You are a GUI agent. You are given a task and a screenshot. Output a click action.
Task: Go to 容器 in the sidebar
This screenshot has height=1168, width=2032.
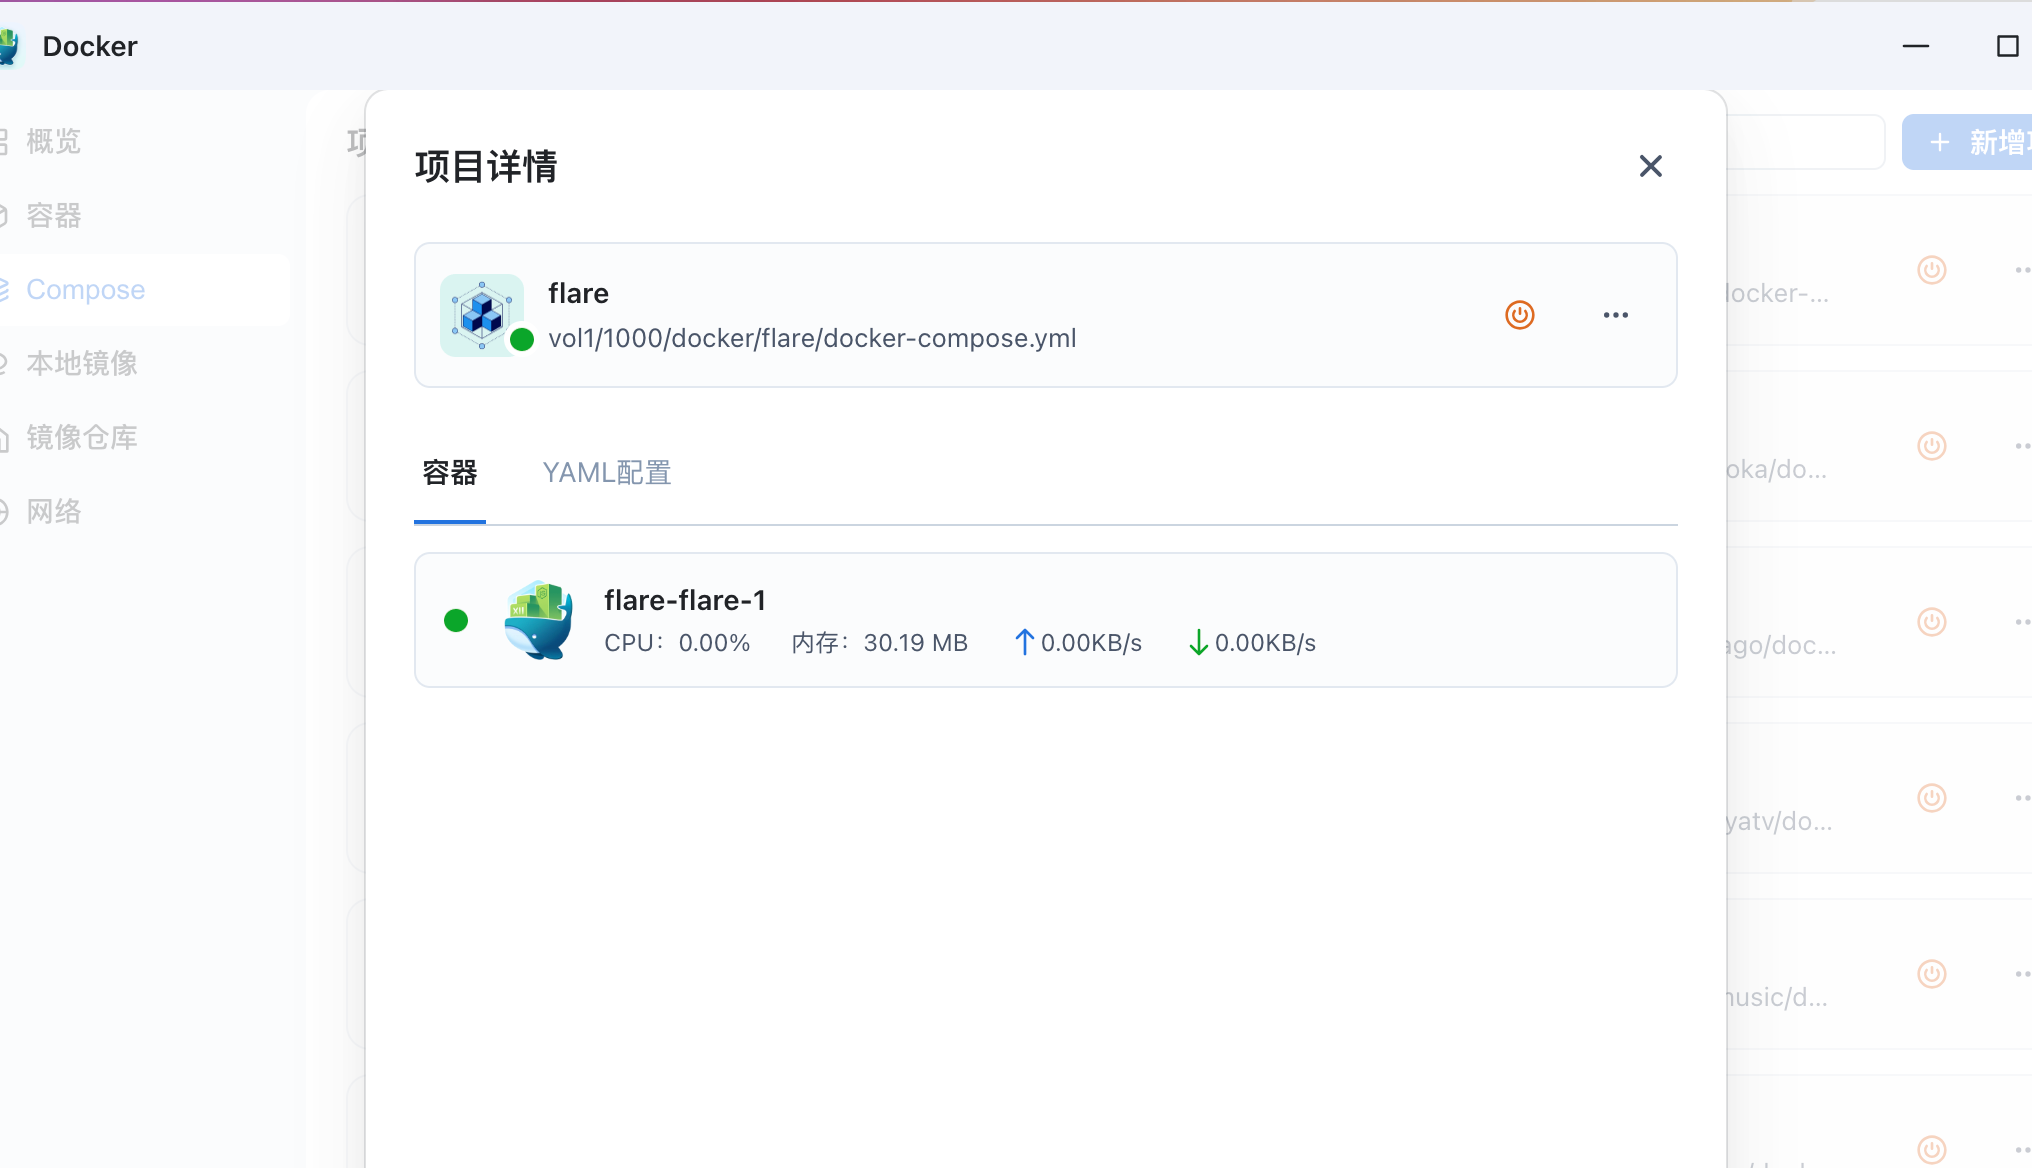[54, 216]
